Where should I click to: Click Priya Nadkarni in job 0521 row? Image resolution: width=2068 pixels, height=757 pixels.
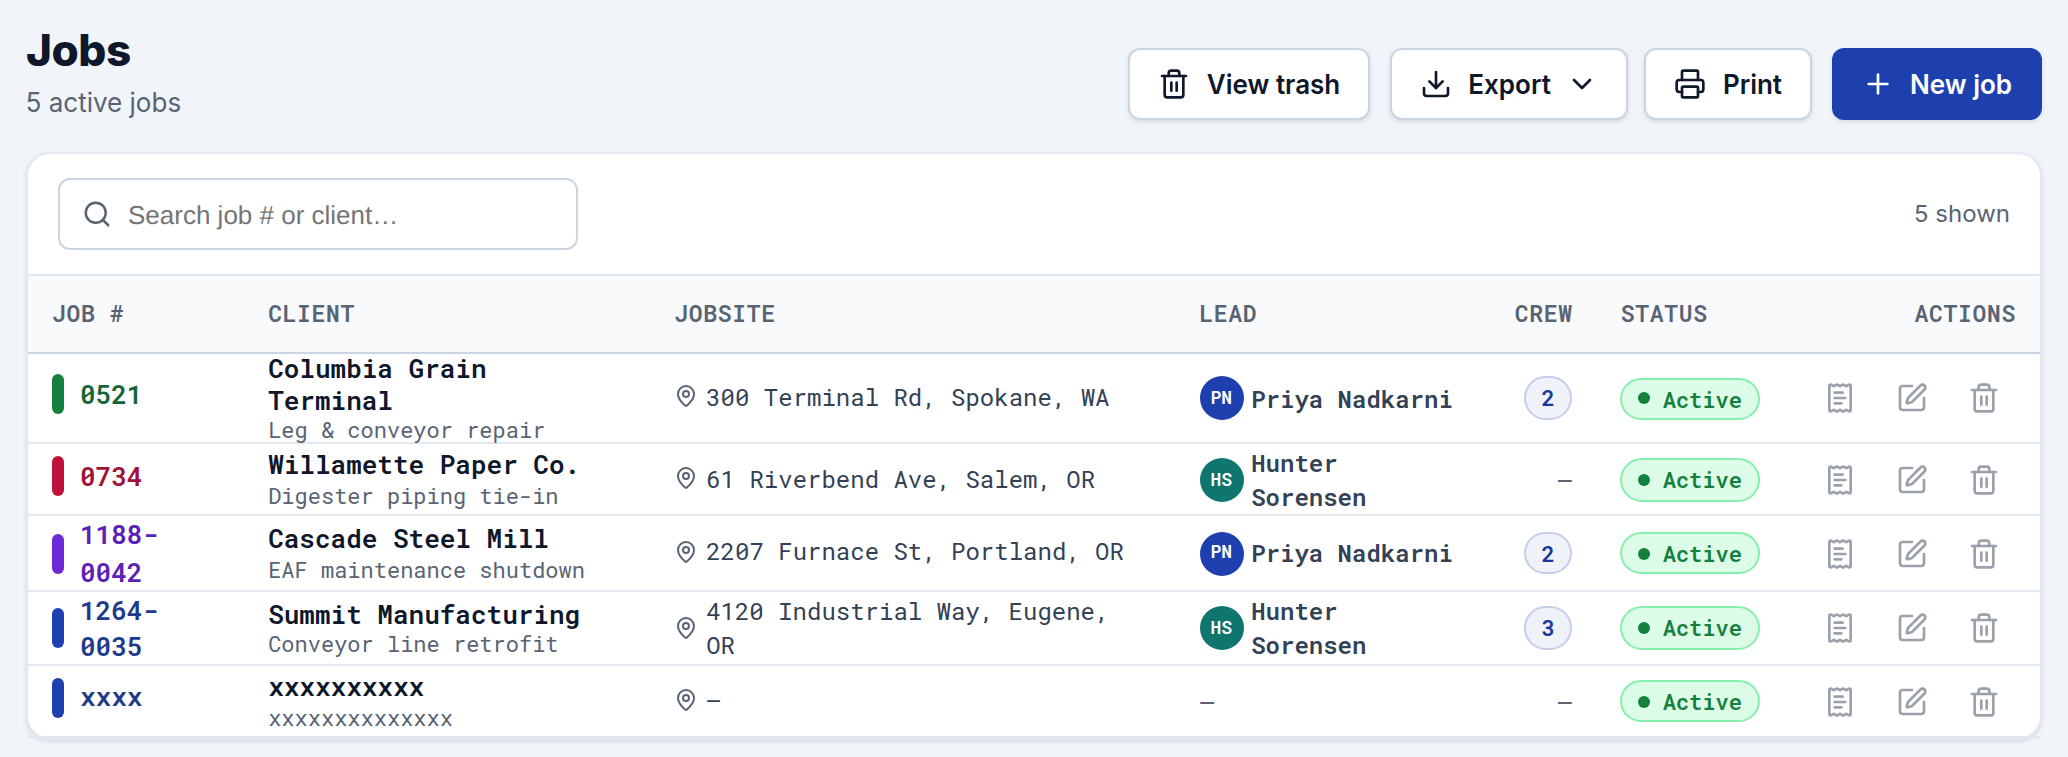1351,400
